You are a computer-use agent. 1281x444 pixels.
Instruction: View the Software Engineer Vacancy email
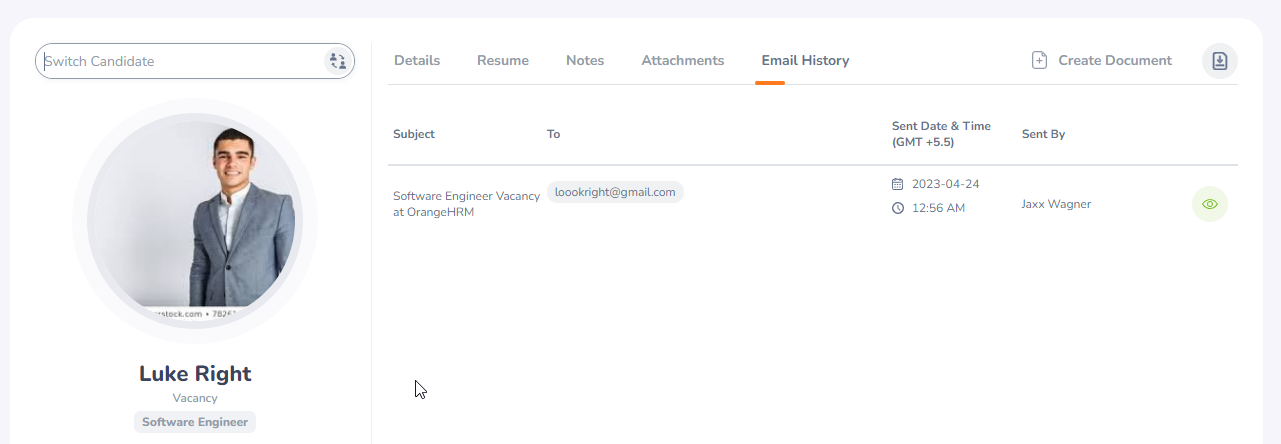pyautogui.click(x=1210, y=204)
